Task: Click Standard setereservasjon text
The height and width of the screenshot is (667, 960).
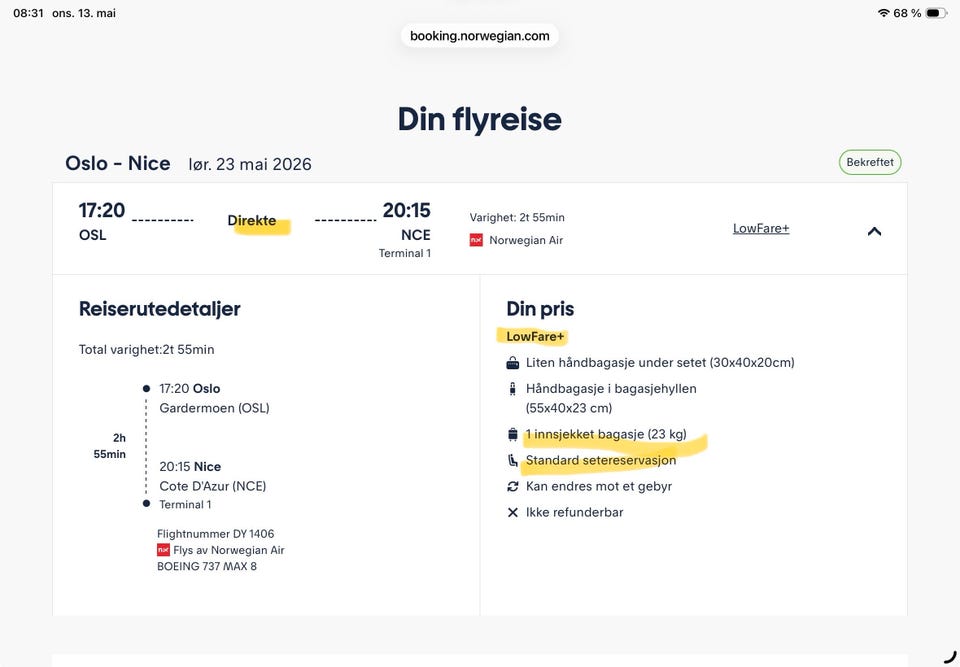Action: pos(601,460)
